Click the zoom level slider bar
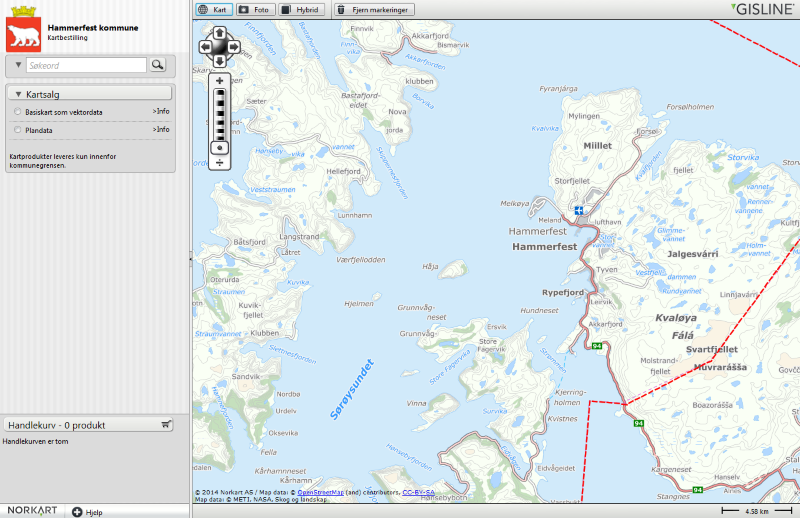Screen dimensions: 800x518 coord(220,114)
